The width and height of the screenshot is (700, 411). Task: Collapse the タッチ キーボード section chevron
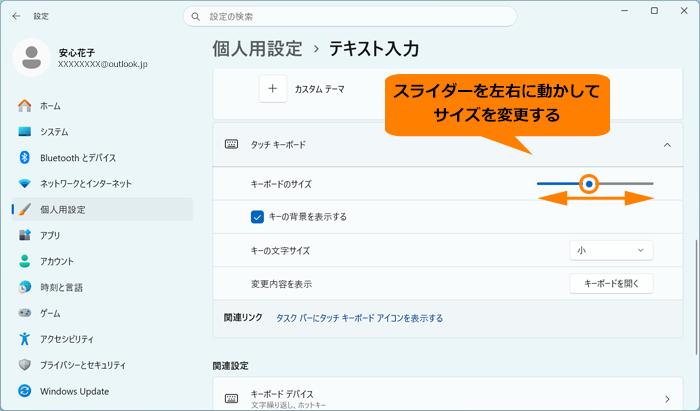667,145
